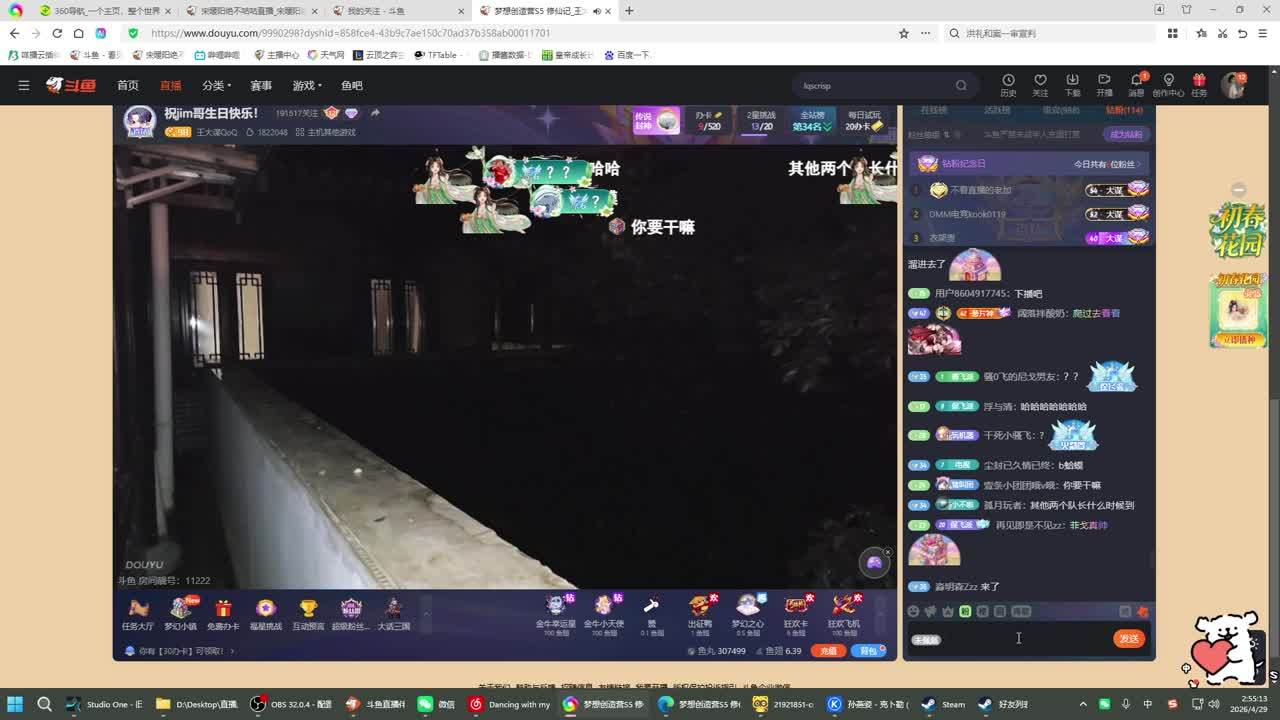Screen dimensions: 1280x720
Task: Toggle the green chat option icon above input
Action: (x=965, y=611)
